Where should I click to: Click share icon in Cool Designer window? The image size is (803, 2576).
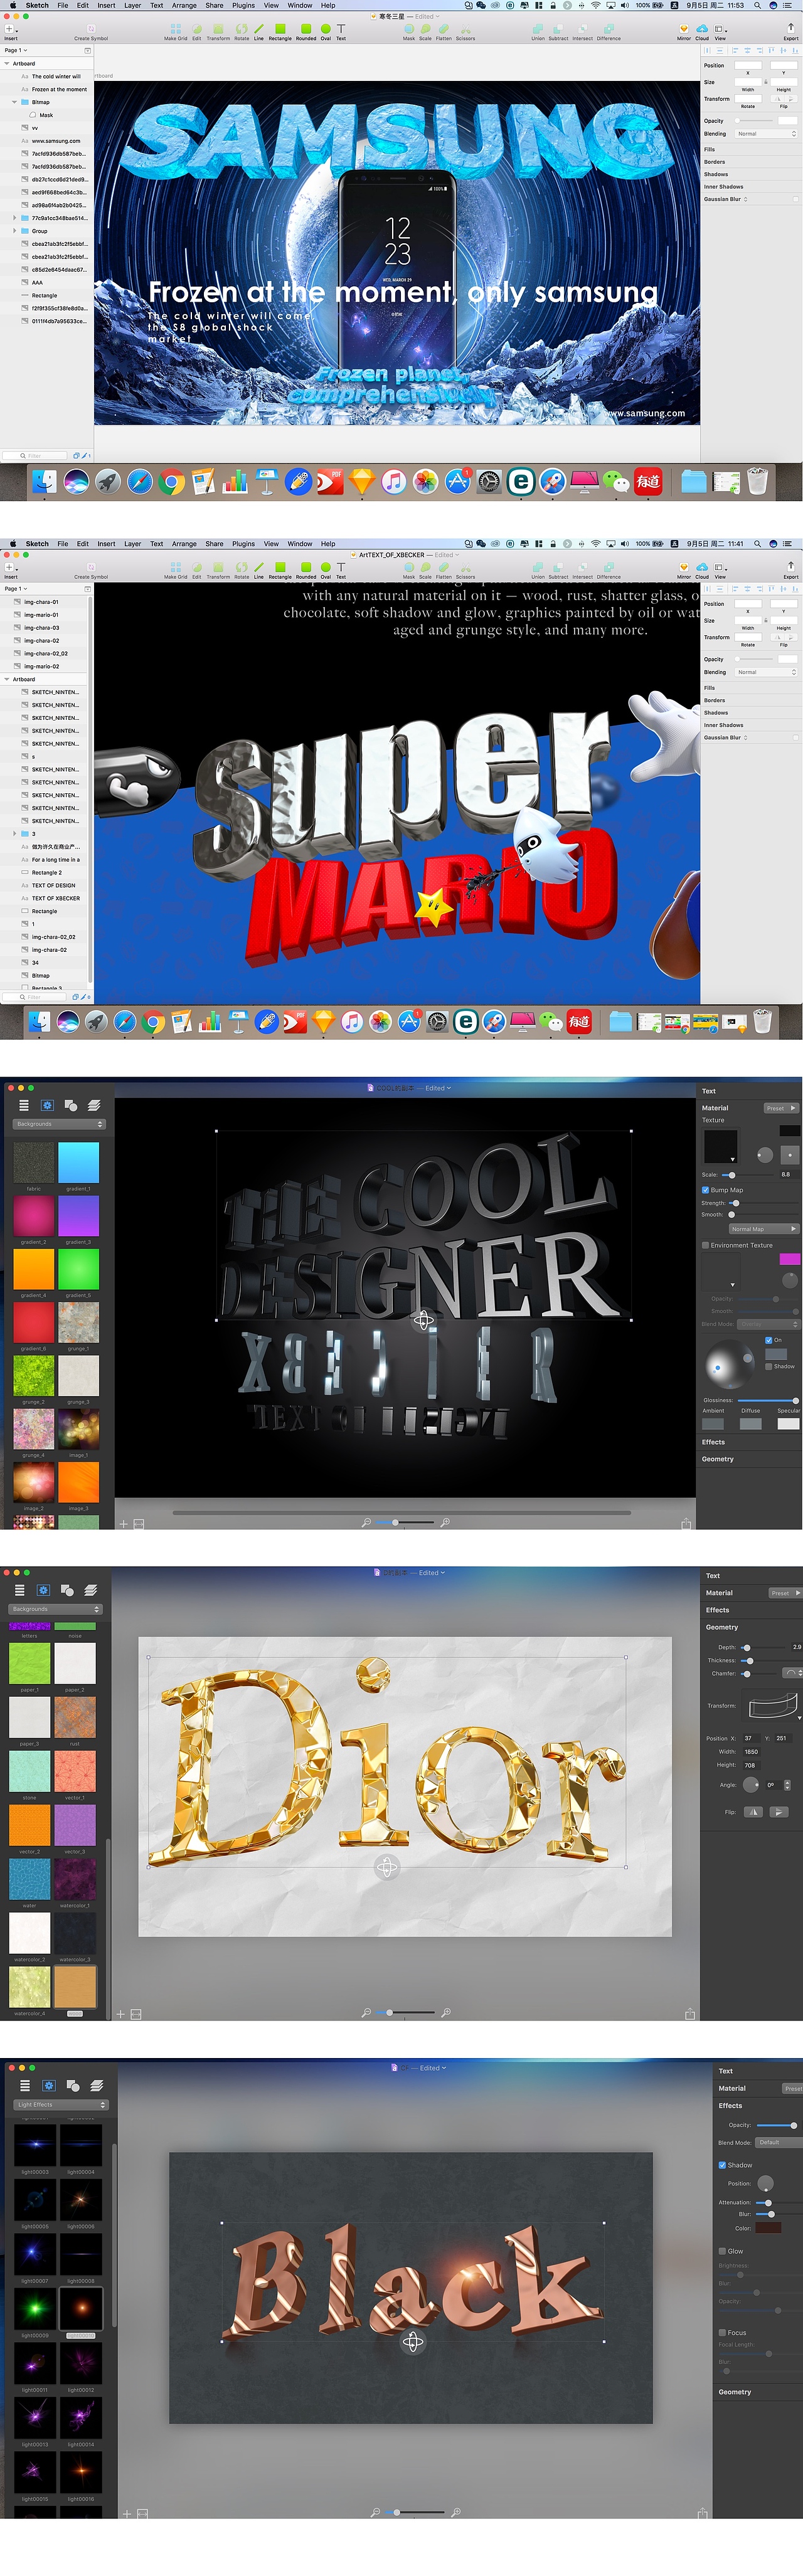click(686, 1524)
